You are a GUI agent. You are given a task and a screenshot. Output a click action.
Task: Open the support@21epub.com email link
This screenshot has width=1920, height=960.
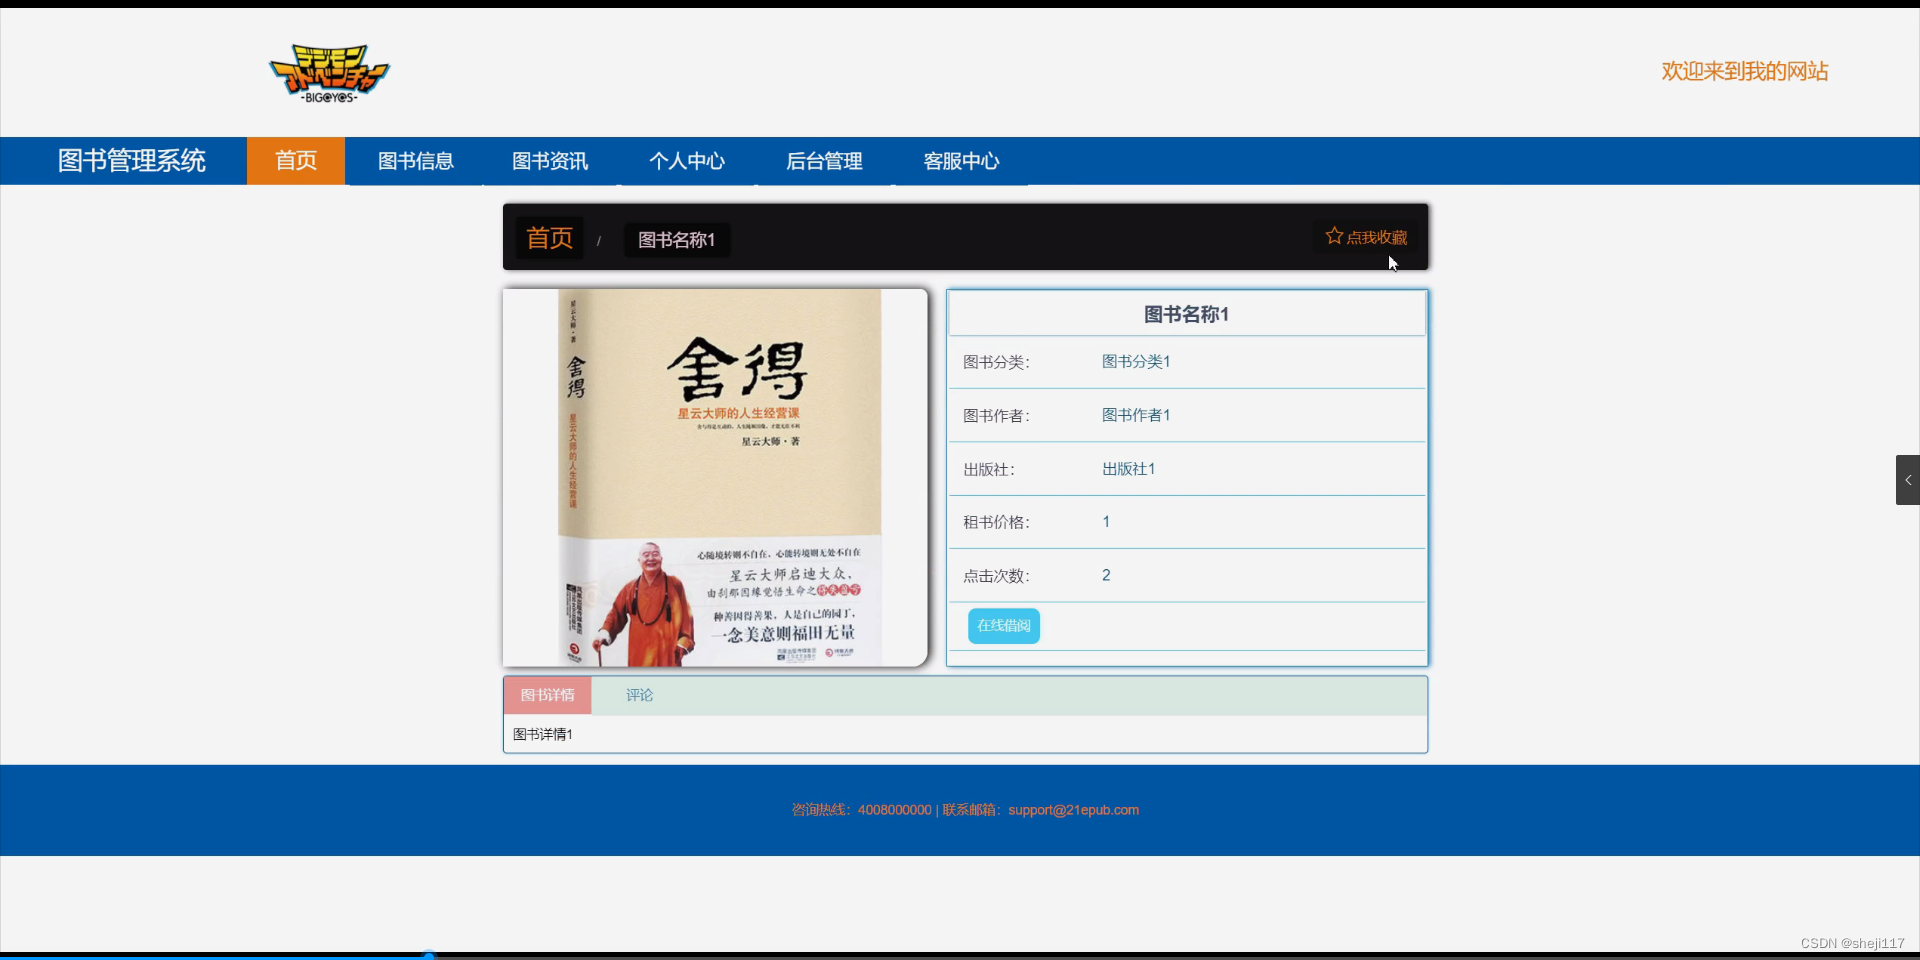tap(1073, 810)
